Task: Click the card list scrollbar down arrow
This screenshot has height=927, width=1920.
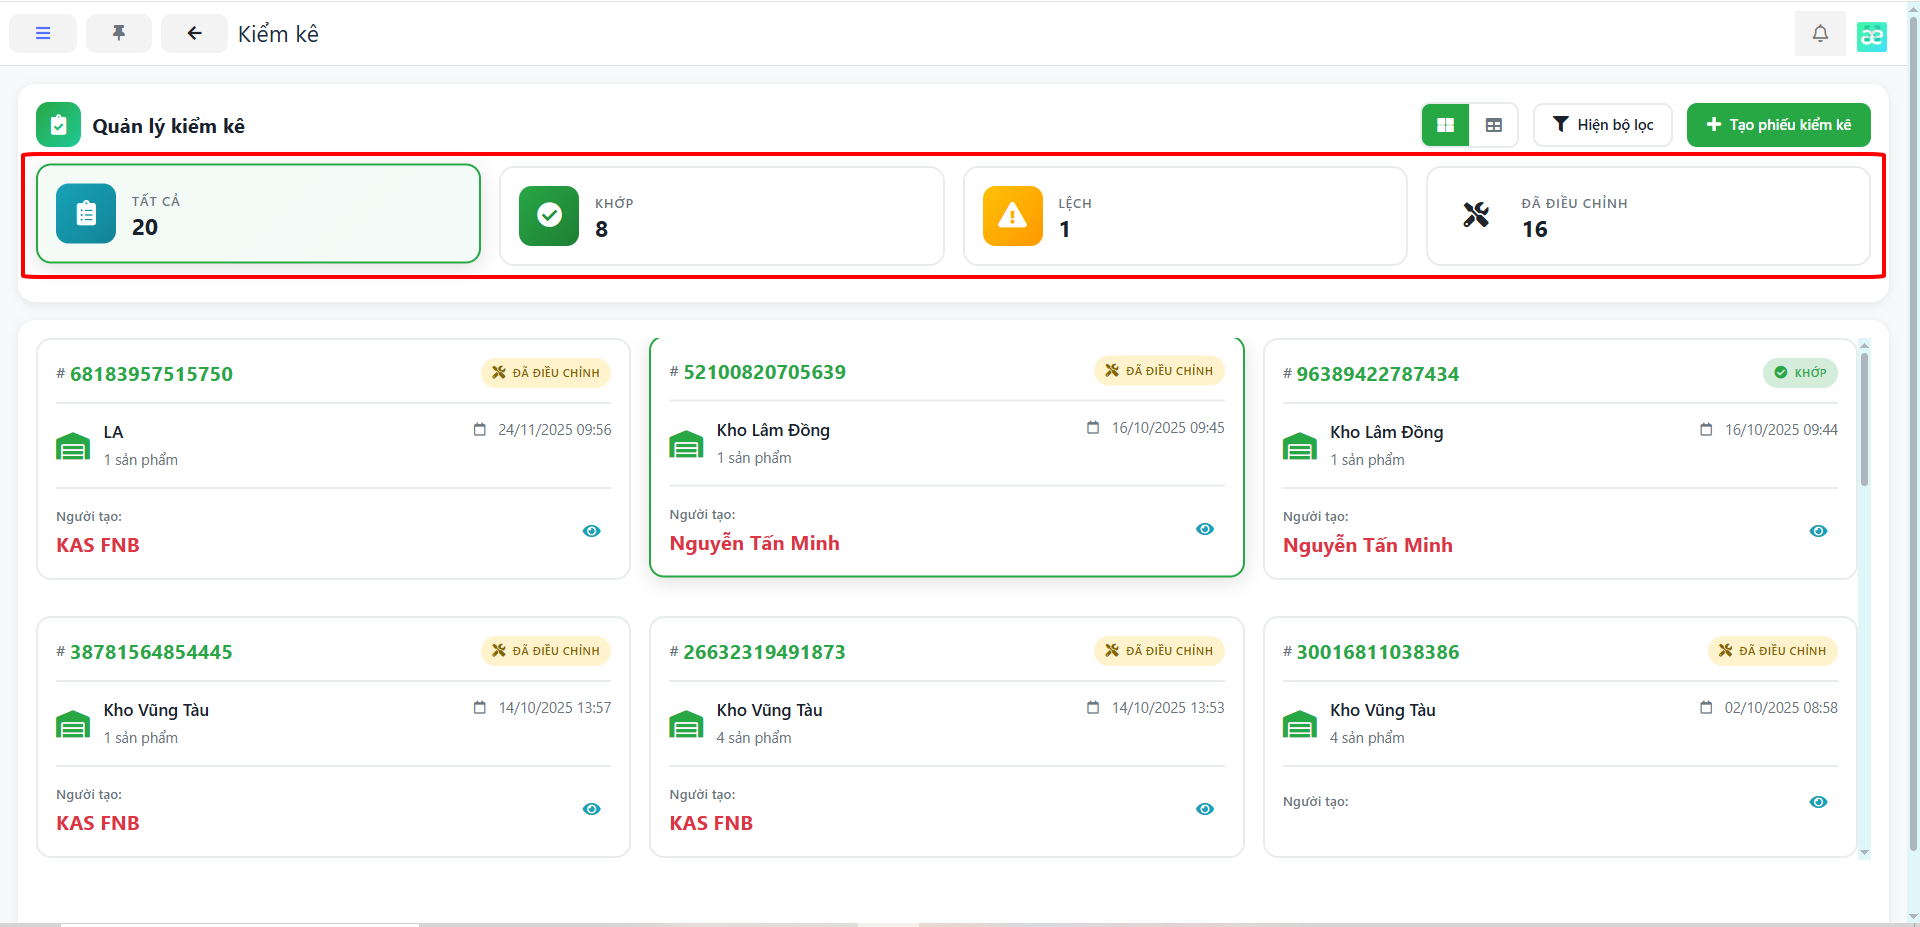Action: [1864, 852]
